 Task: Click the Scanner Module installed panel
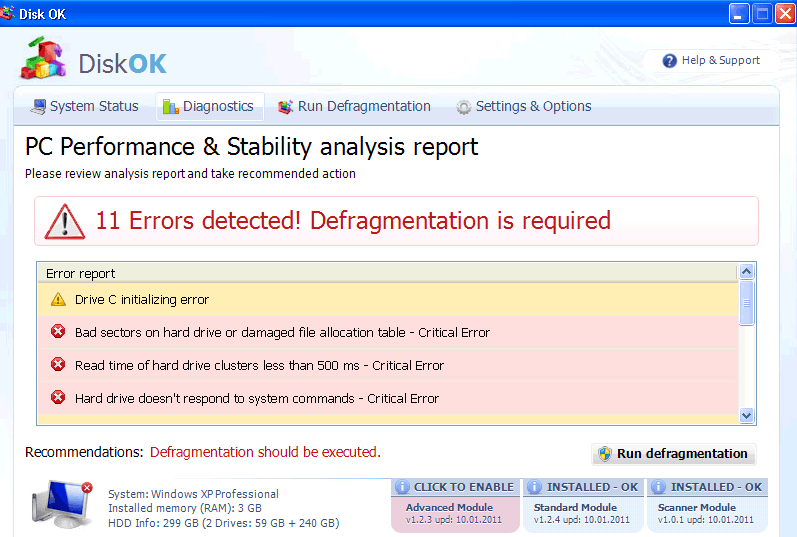point(707,506)
